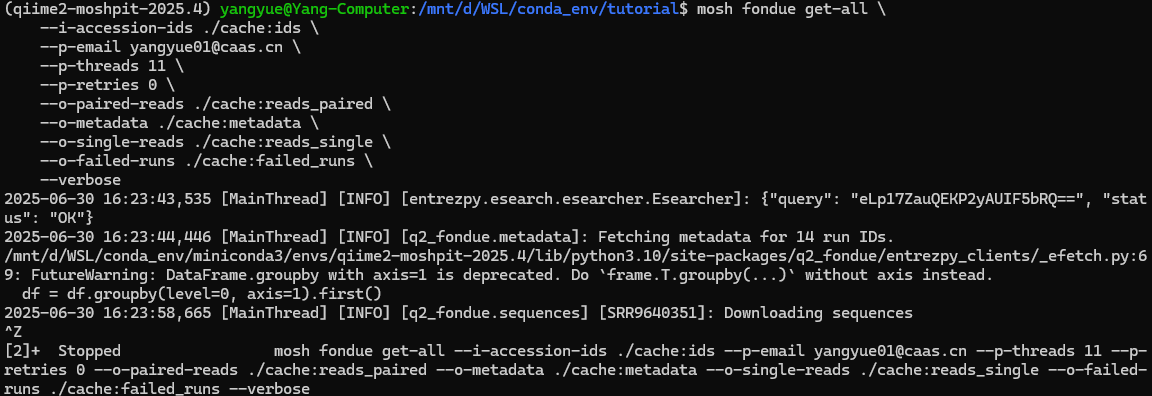Click the --o-paired-reads ./cache:reads_paired line
This screenshot has width=1152, height=396.
[x=206, y=104]
